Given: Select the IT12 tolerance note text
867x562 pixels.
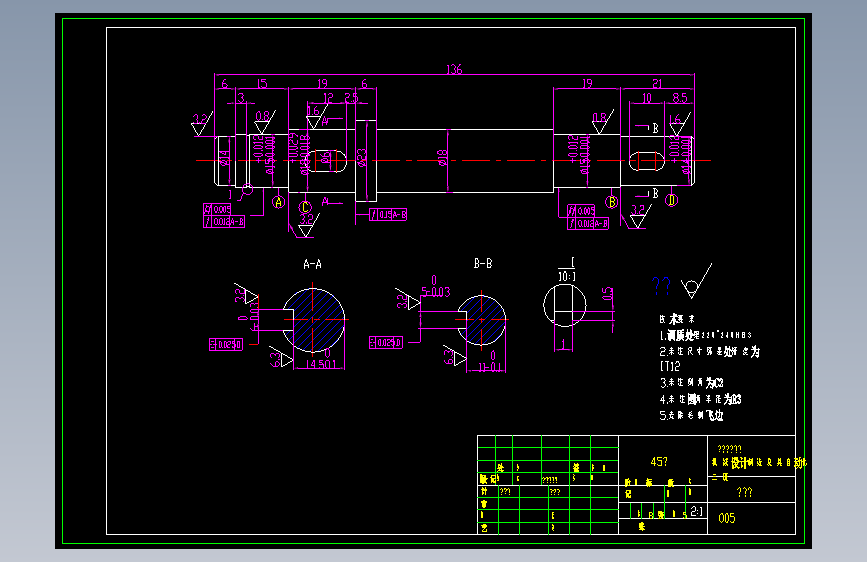Looking at the screenshot, I should tap(670, 366).
